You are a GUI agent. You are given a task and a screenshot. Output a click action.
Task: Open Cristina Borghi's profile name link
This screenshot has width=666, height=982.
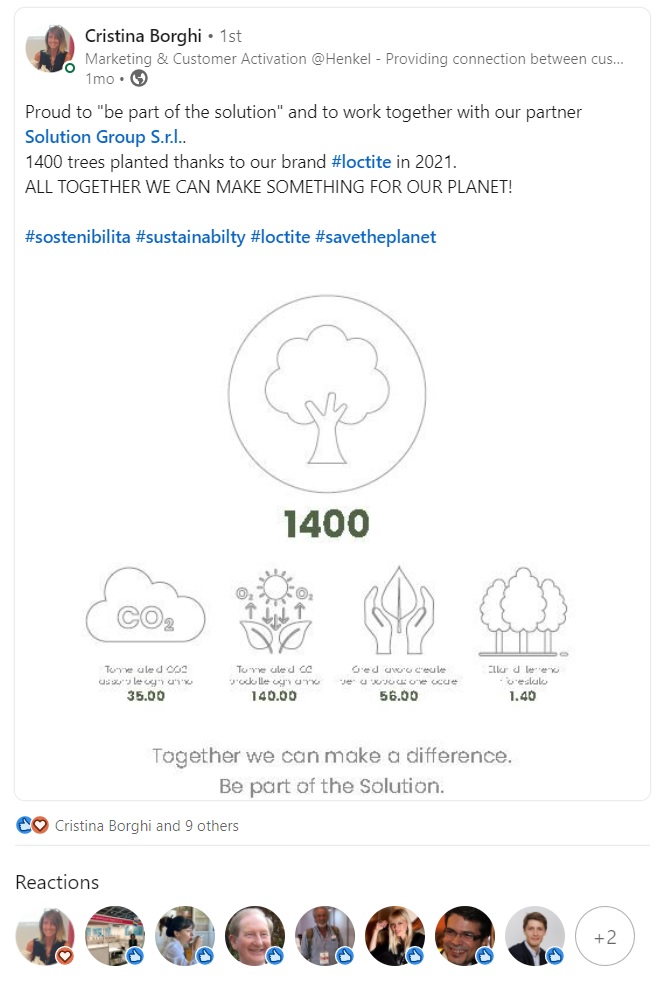pos(143,36)
